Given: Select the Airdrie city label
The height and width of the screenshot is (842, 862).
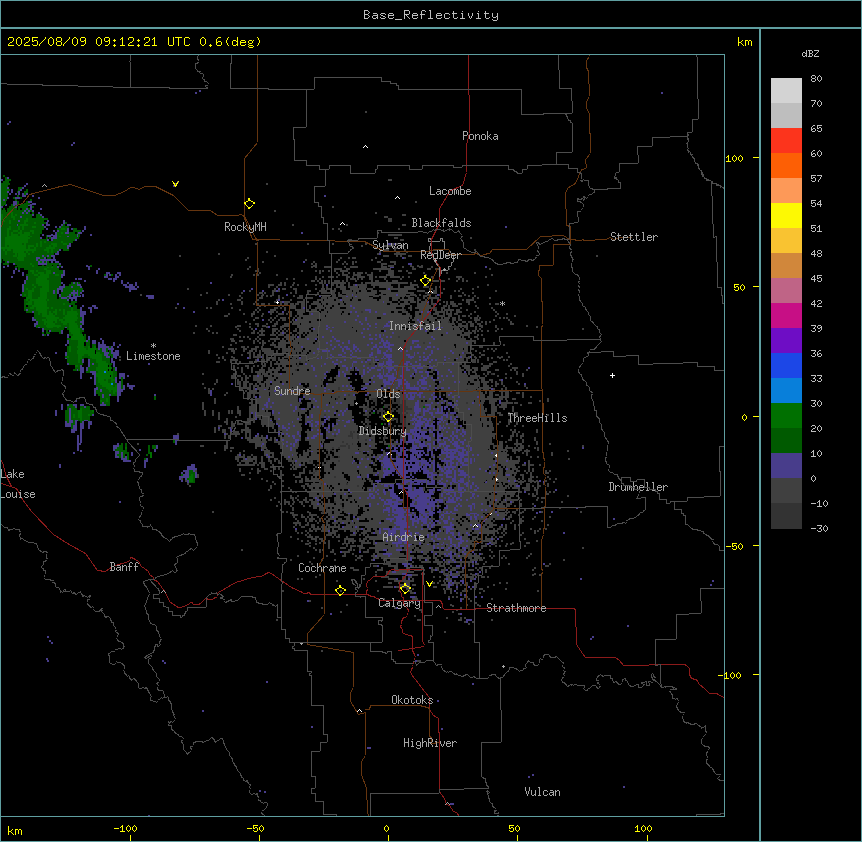Looking at the screenshot, I should pyautogui.click(x=404, y=537).
